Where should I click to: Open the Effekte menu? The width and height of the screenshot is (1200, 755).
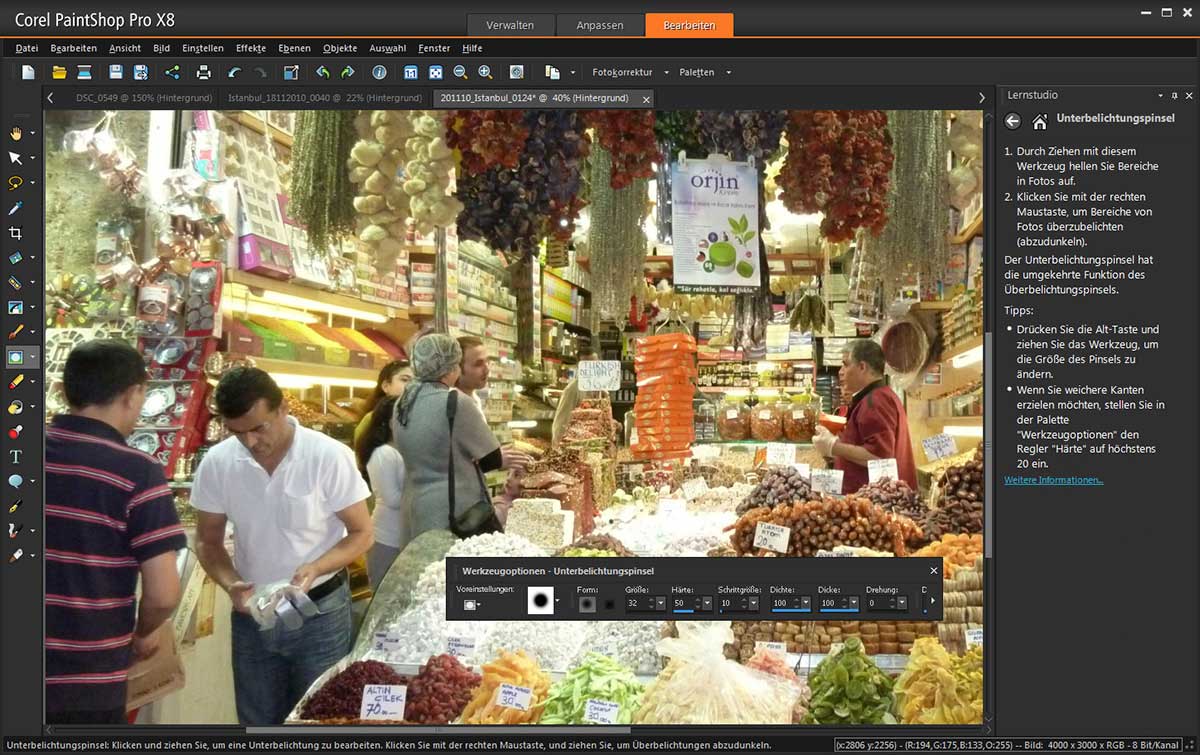click(250, 48)
